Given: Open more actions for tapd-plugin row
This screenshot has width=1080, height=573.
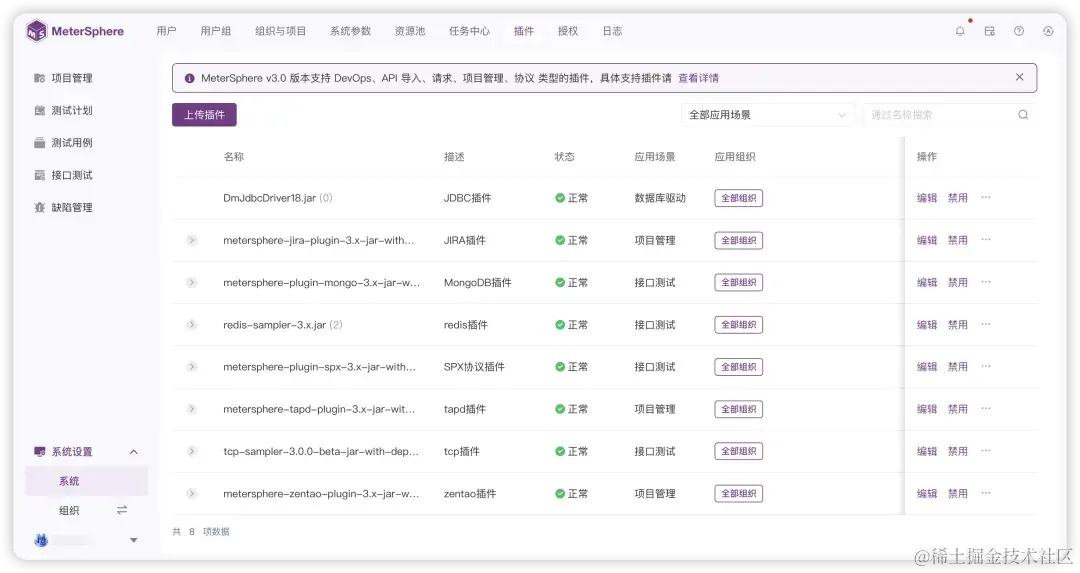Looking at the screenshot, I should 986,408.
